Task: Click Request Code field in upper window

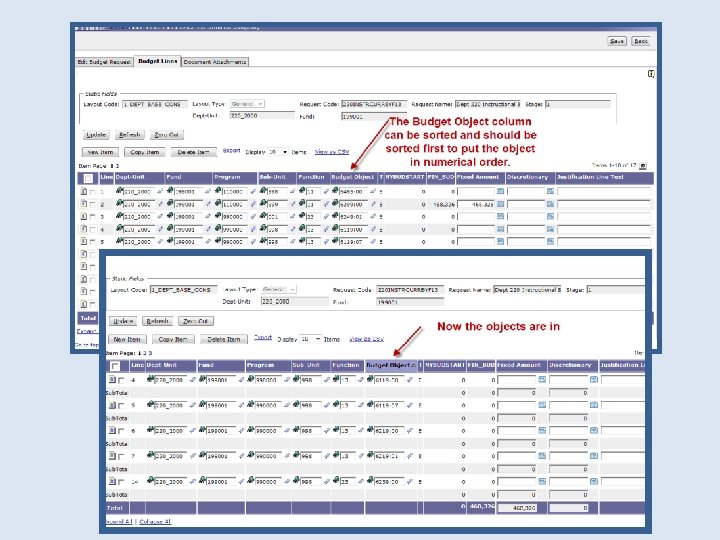Action: tap(374, 104)
